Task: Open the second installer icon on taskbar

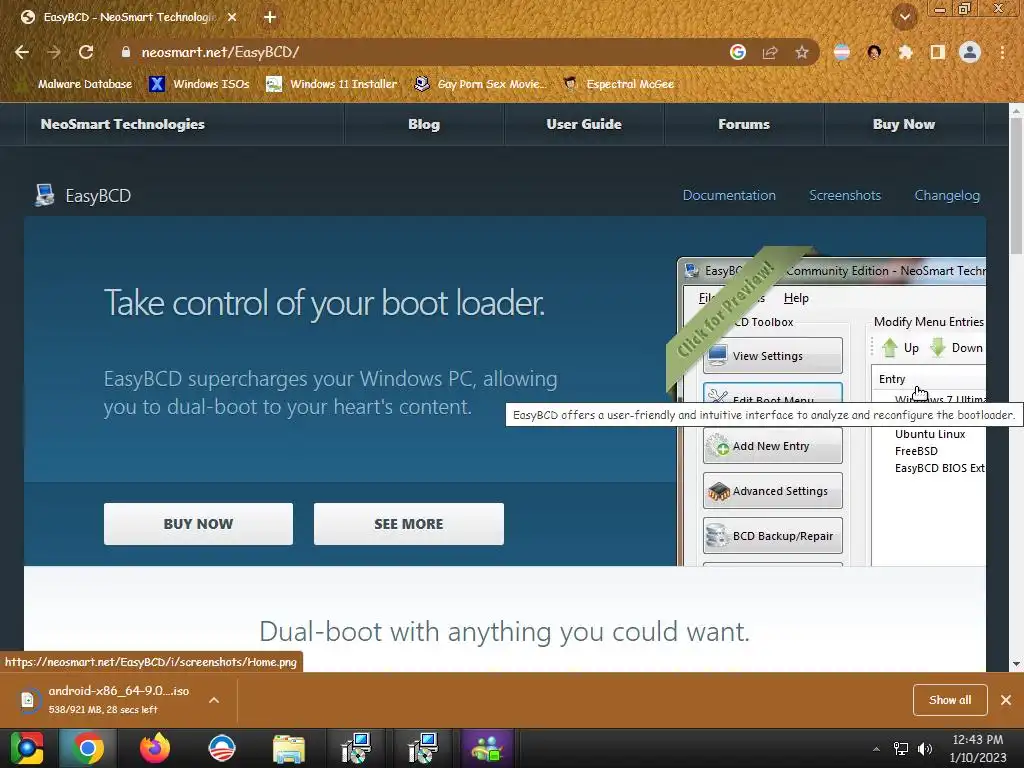Action: tap(423, 748)
